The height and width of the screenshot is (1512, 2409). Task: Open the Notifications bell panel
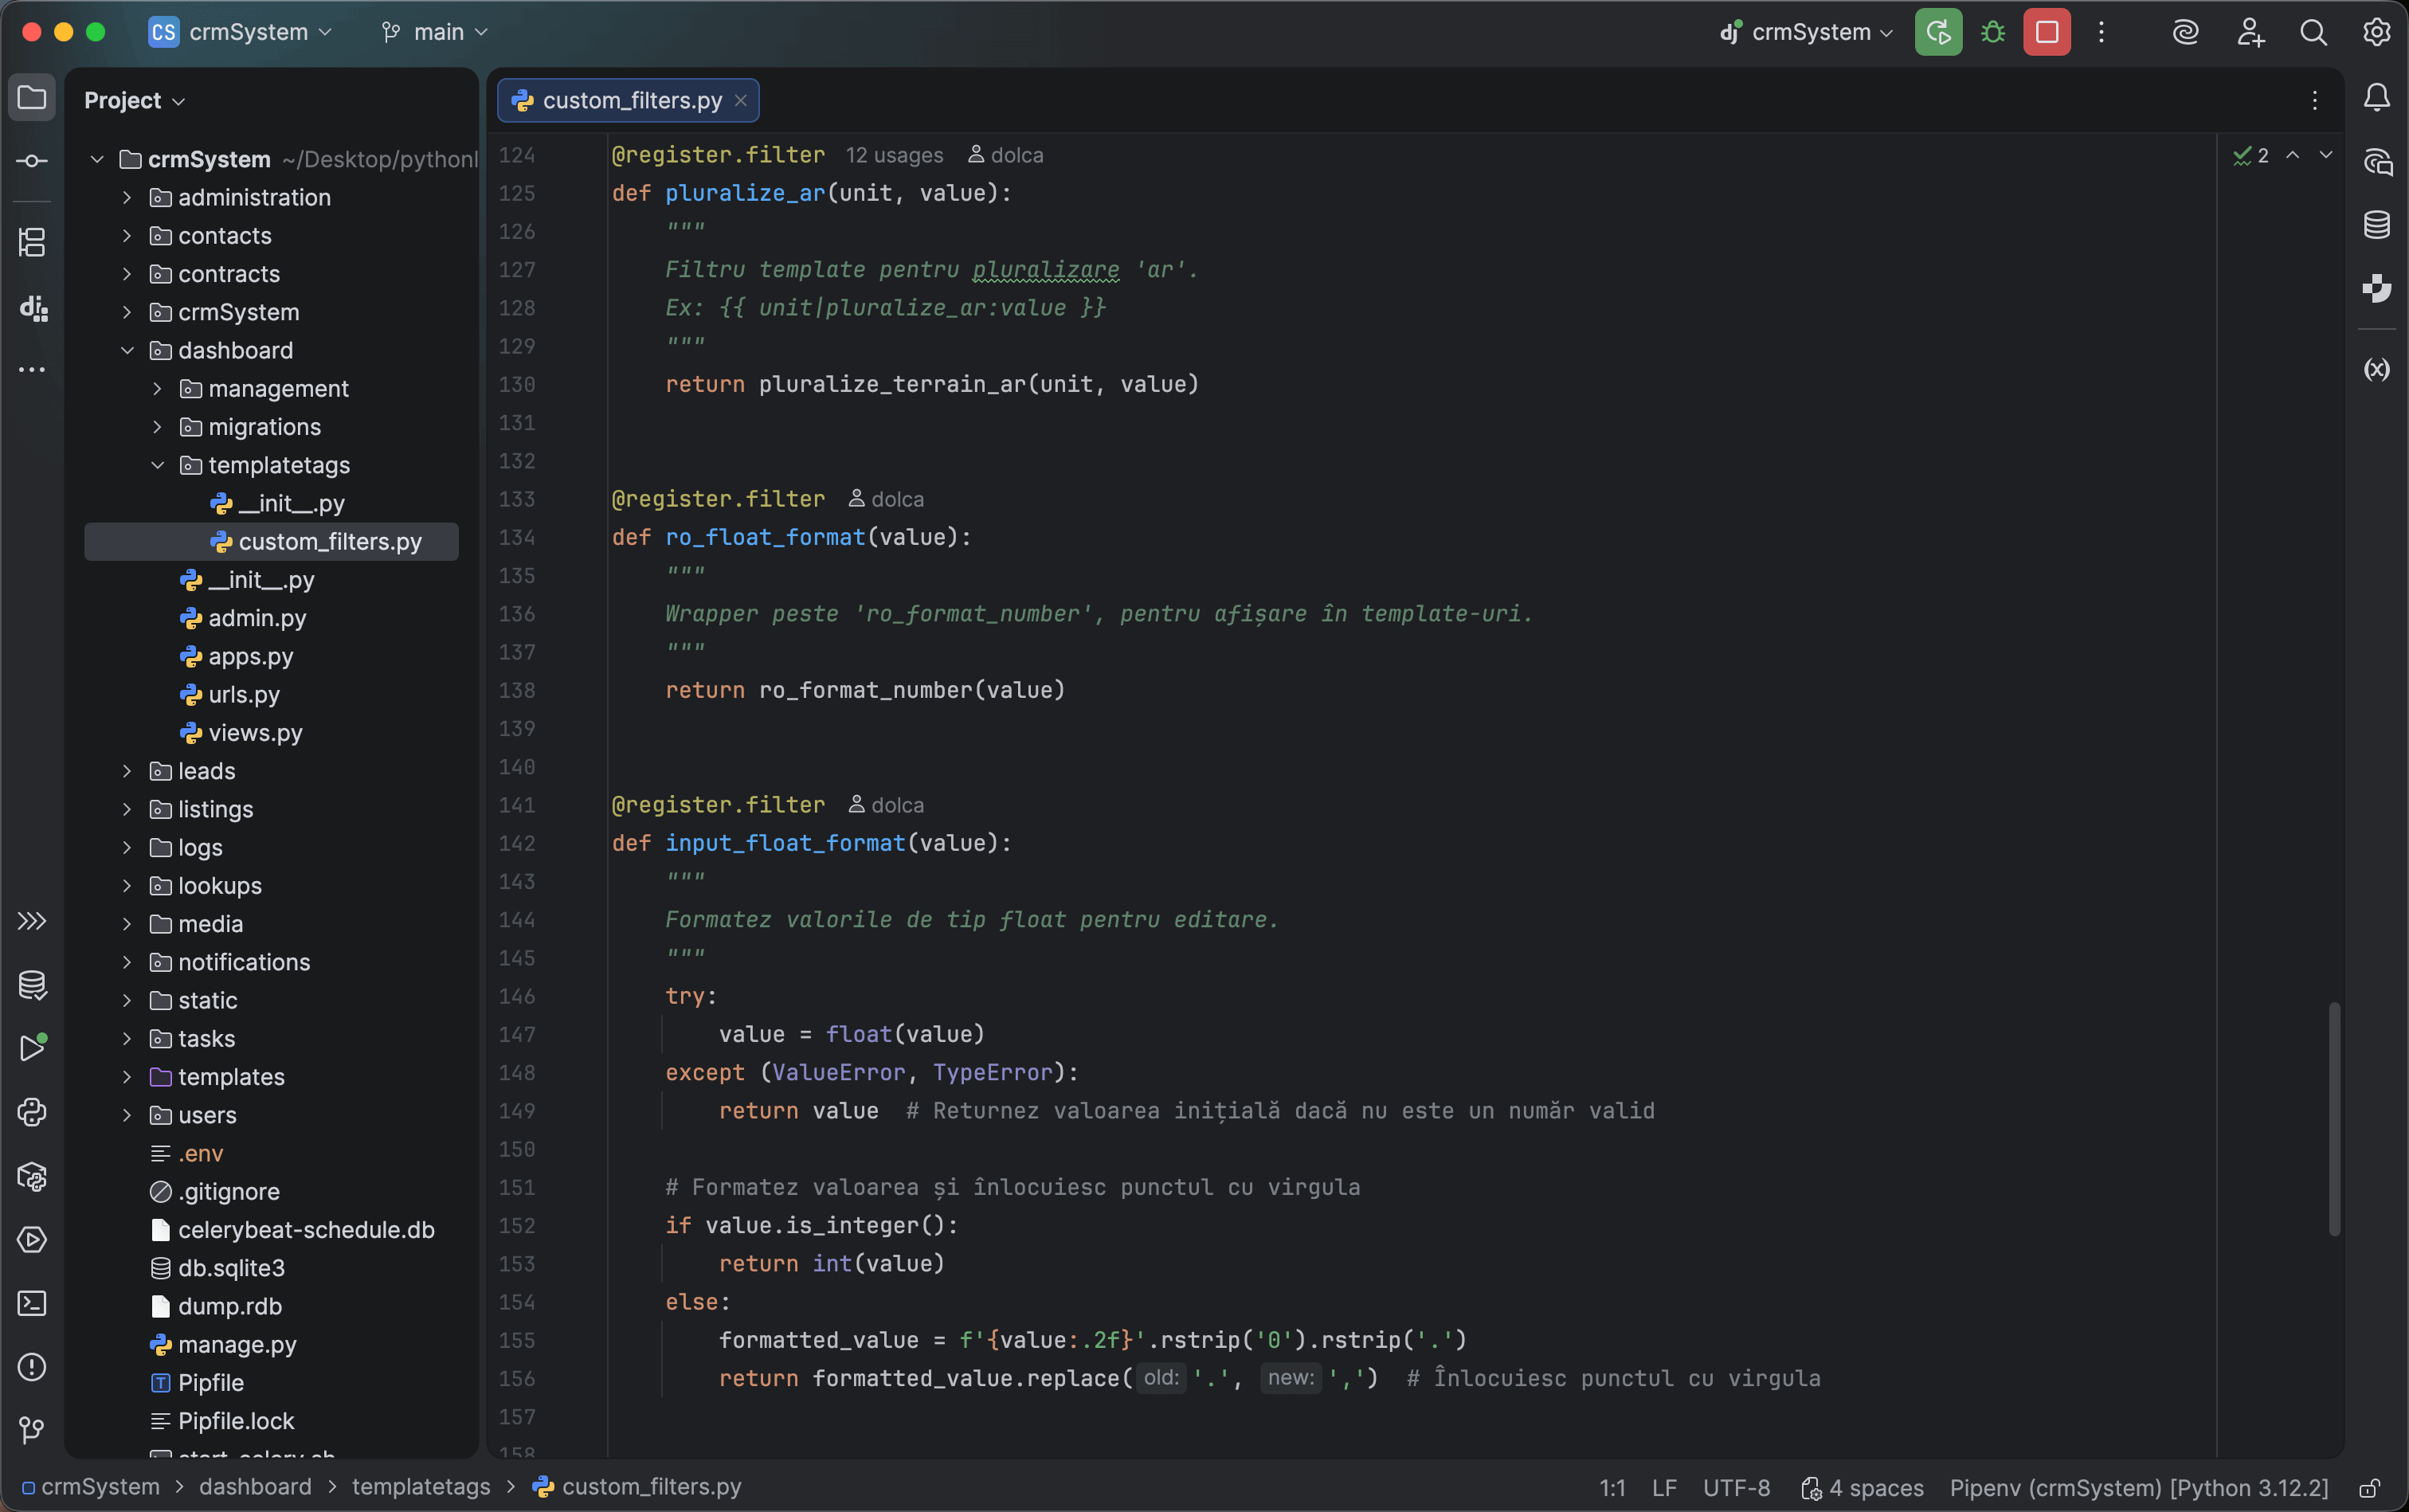[x=2377, y=97]
